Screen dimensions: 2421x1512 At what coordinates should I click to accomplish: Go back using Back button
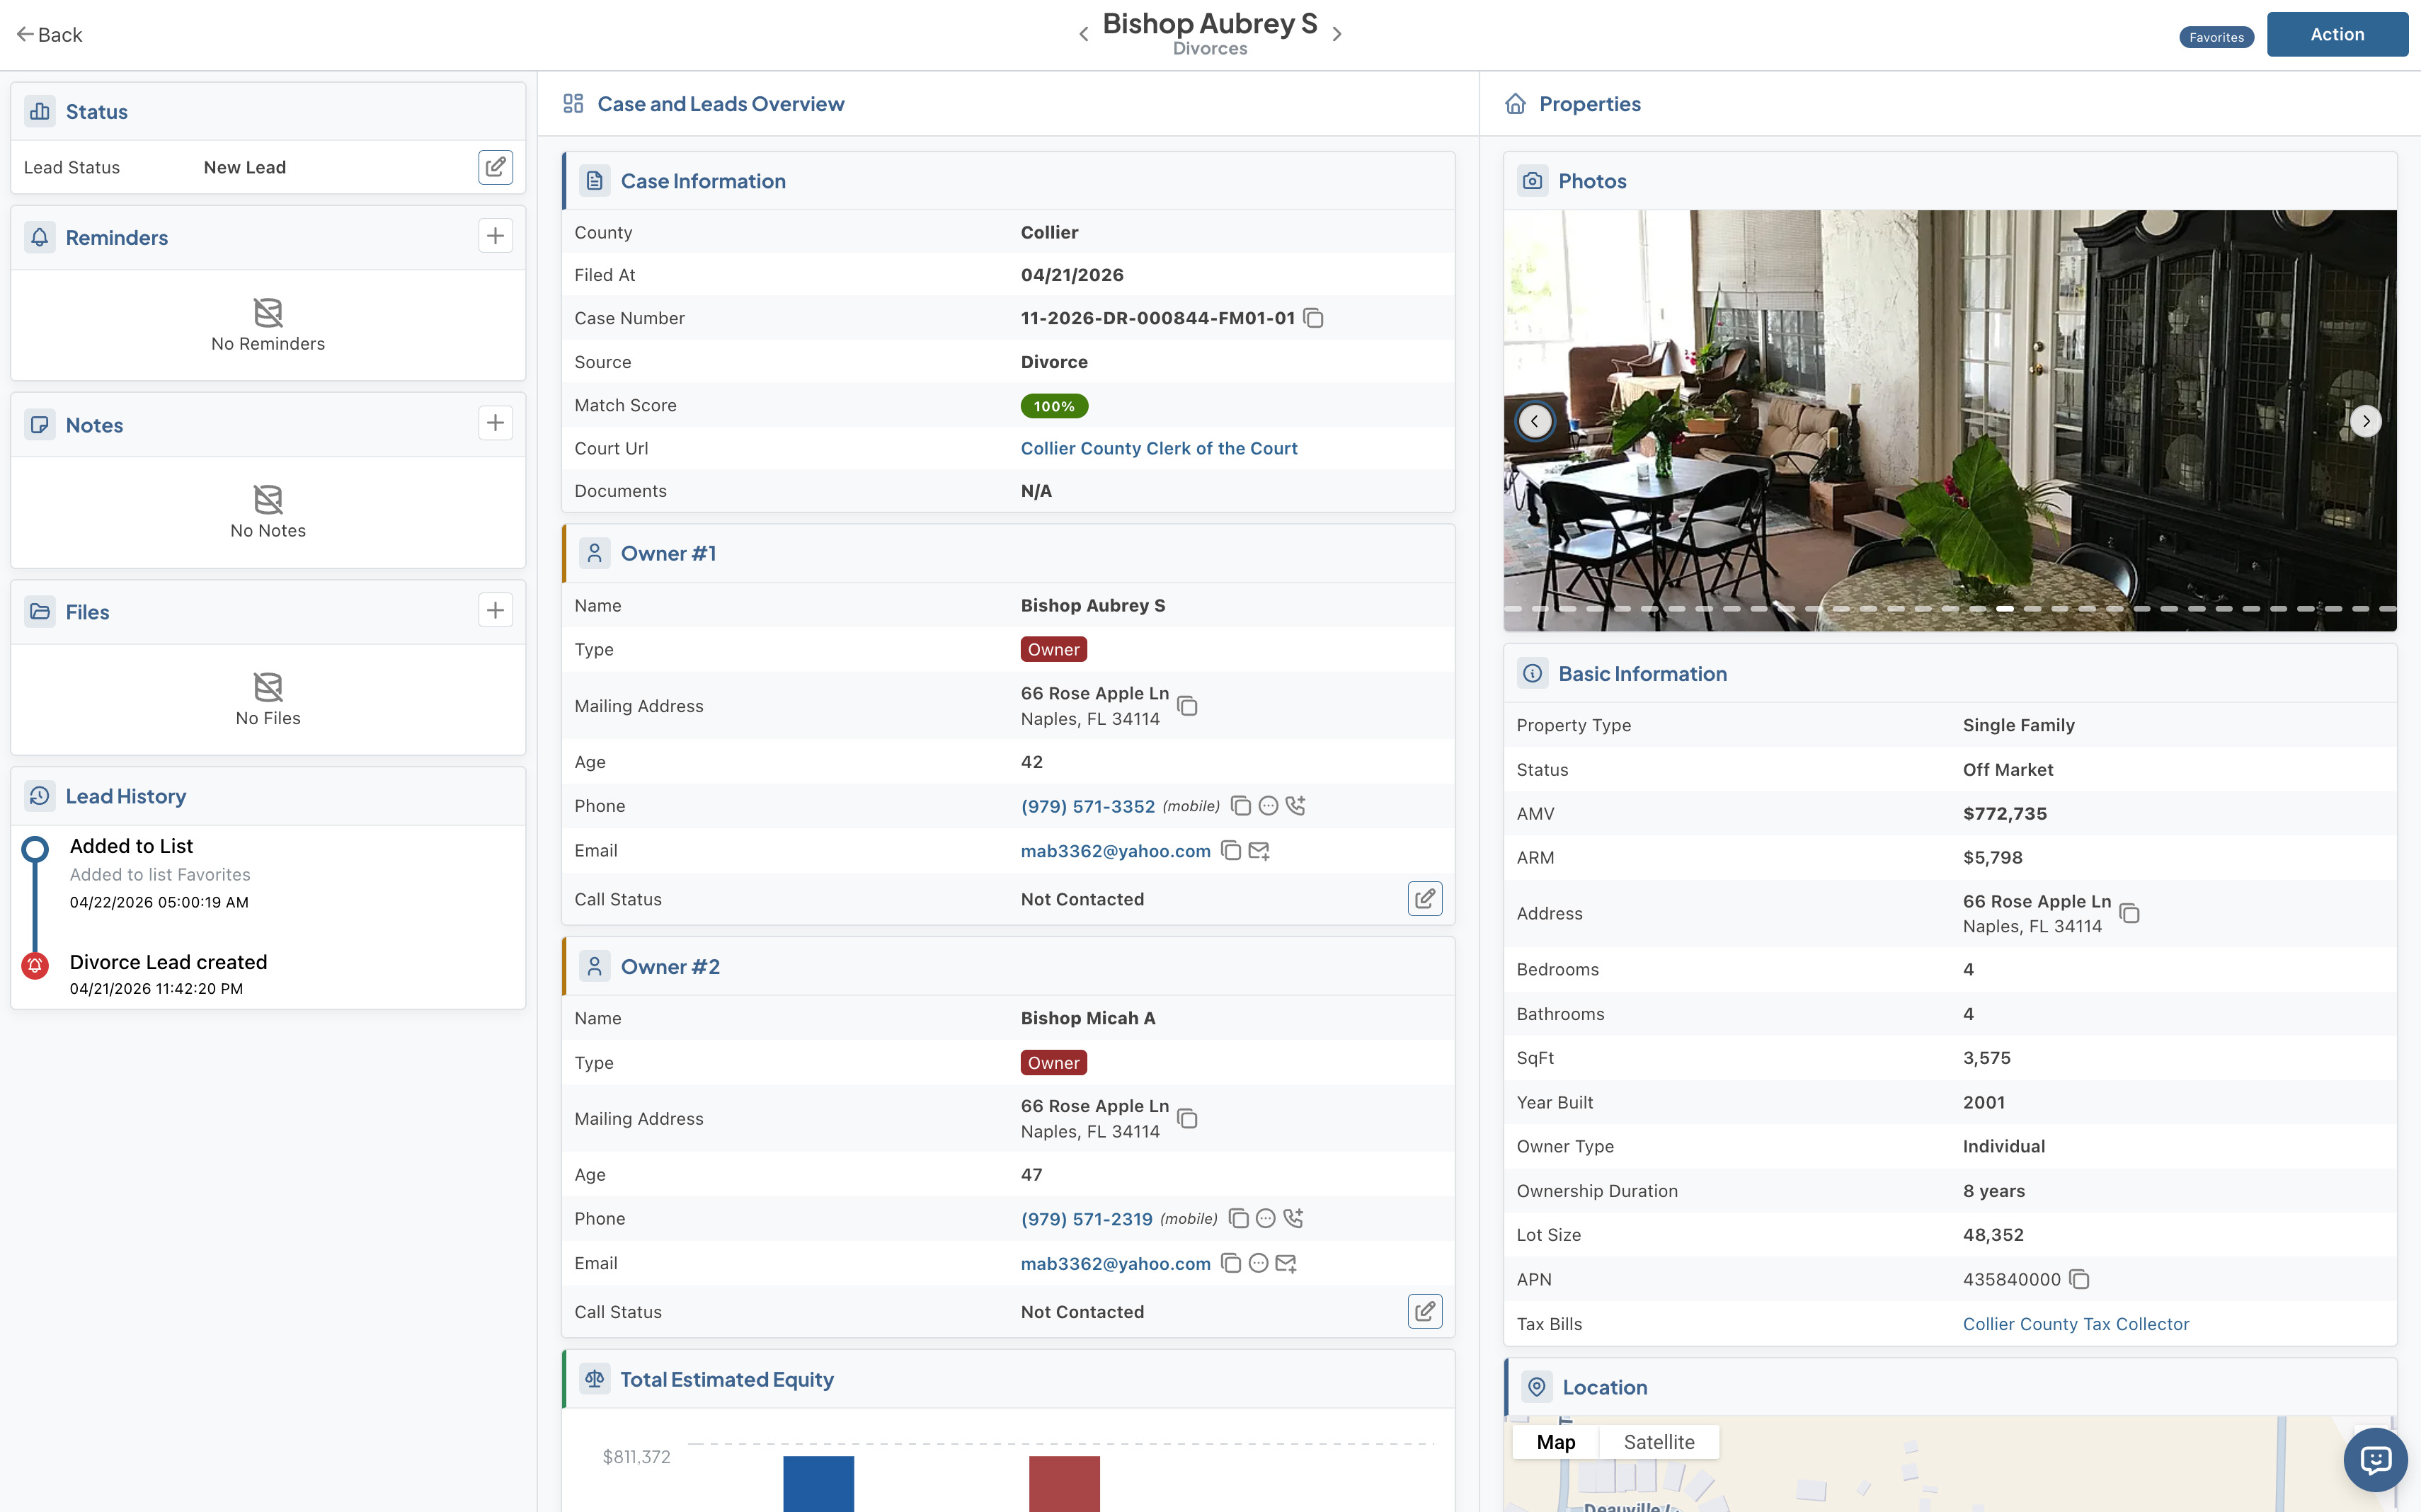click(x=50, y=35)
